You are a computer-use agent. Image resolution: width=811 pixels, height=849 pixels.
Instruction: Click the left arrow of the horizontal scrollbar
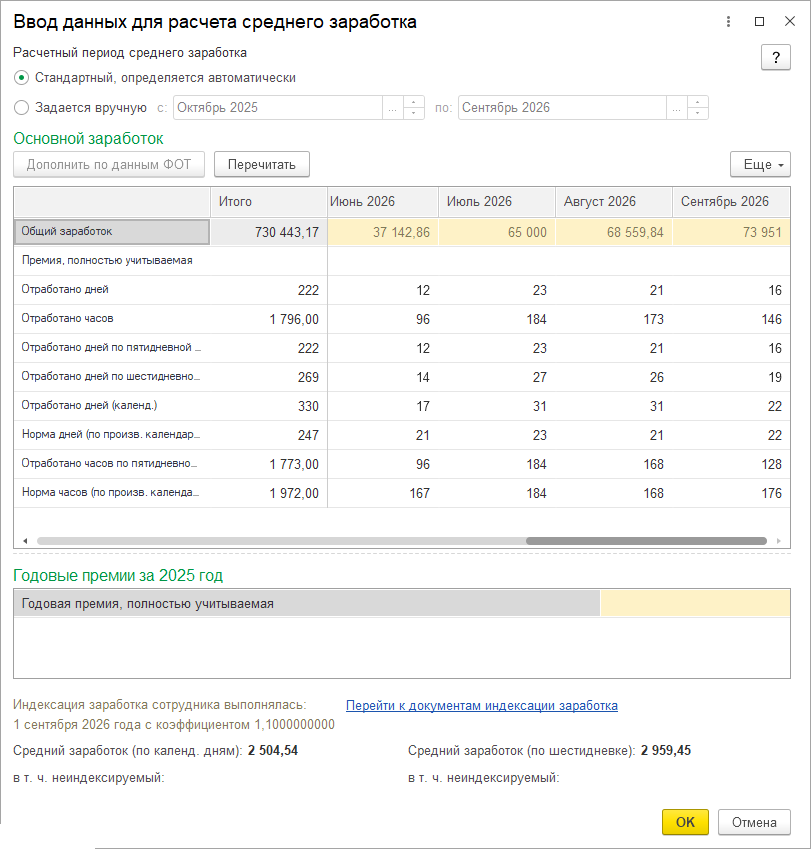point(25,541)
